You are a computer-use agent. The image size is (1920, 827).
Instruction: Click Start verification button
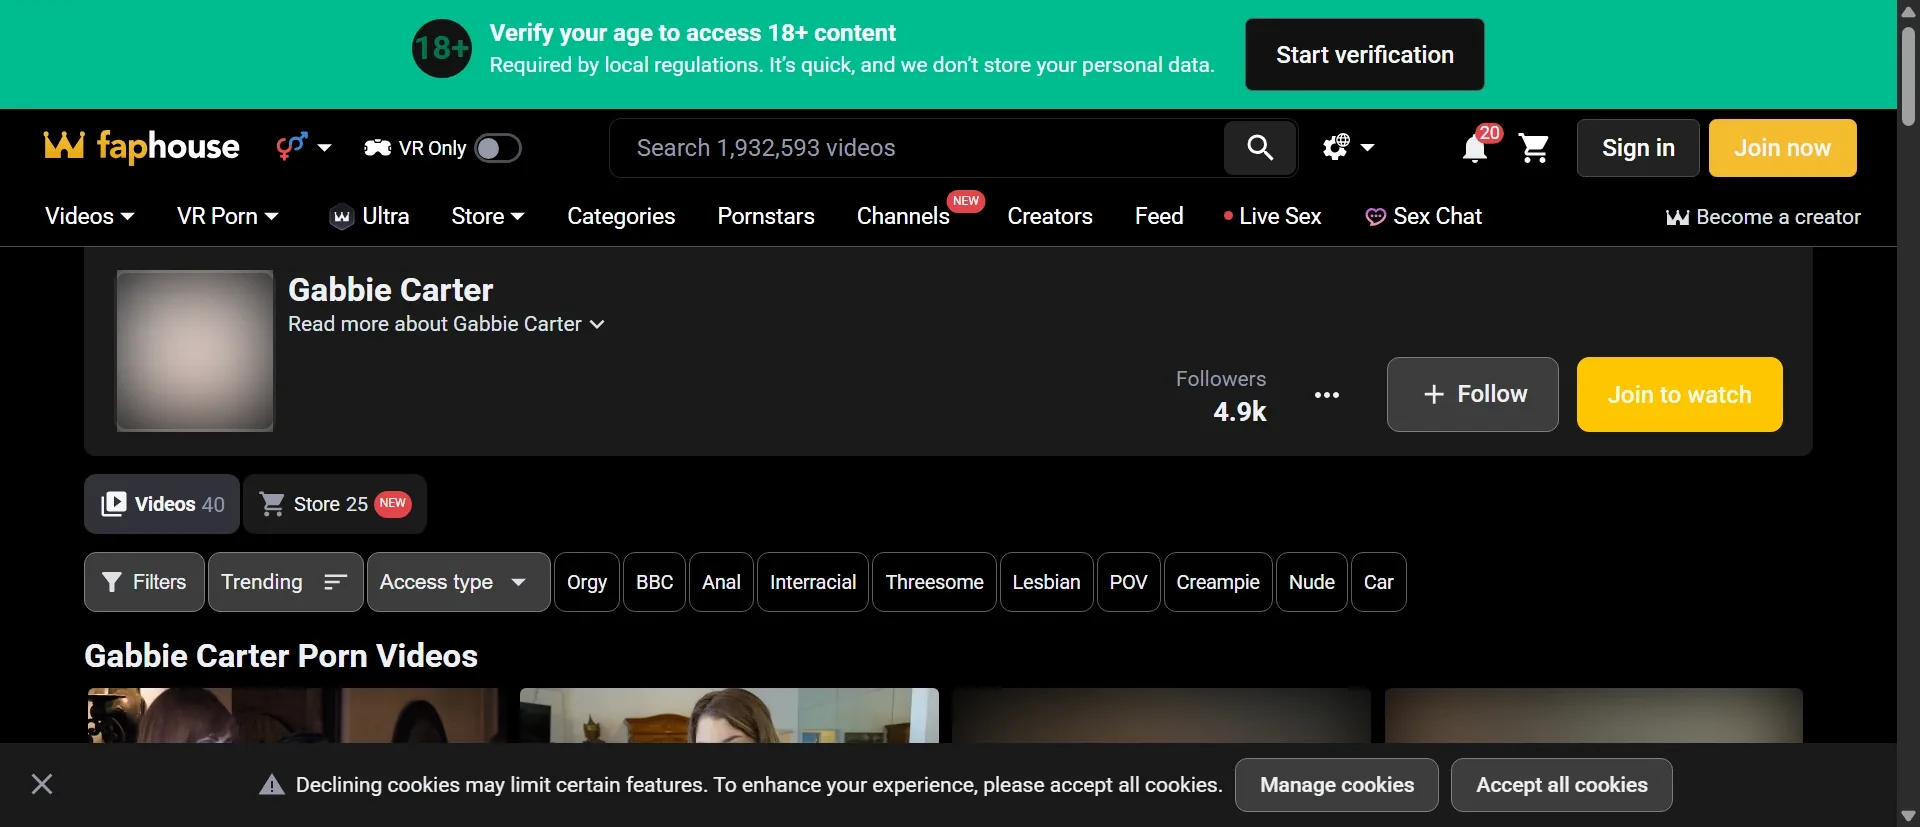[1365, 55]
